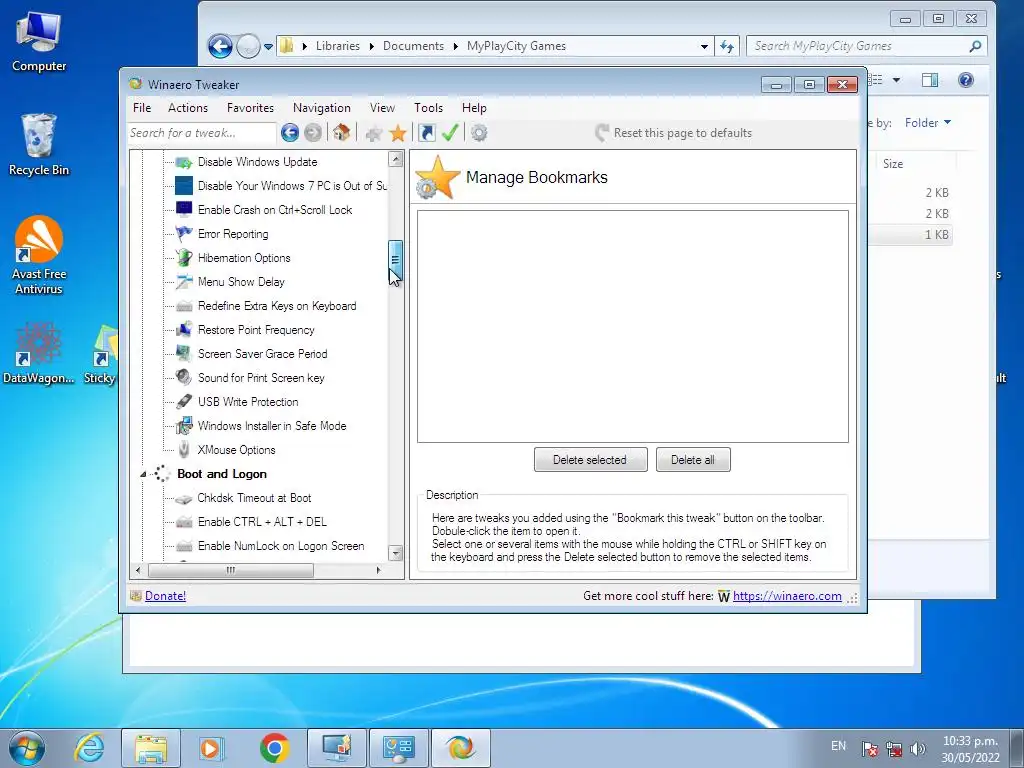This screenshot has width=1024, height=768.
Task: Select Chkdsk Timeout at Boot
Action: pyautogui.click(x=254, y=498)
